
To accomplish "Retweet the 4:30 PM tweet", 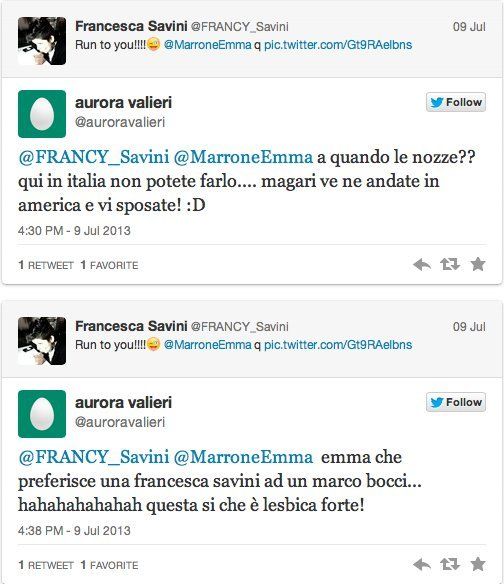I will 450,264.
